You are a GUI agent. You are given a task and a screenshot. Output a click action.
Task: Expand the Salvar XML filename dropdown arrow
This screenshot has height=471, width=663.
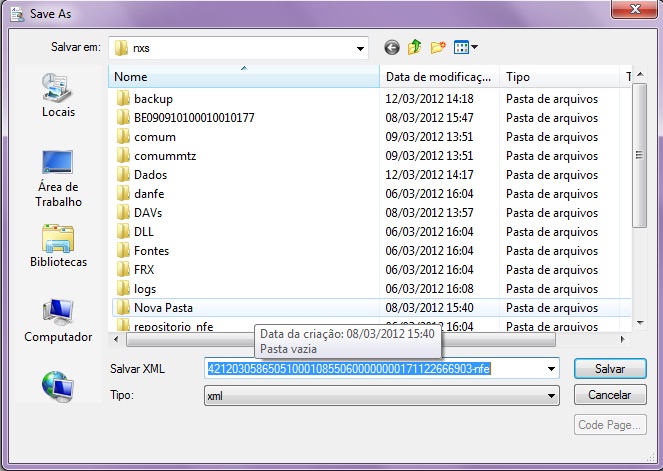[551, 369]
